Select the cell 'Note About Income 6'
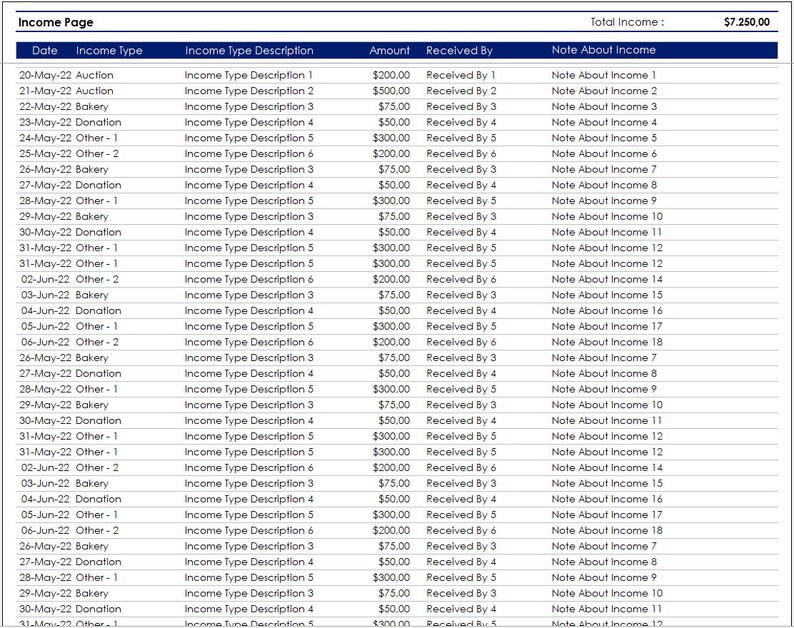 pos(605,154)
